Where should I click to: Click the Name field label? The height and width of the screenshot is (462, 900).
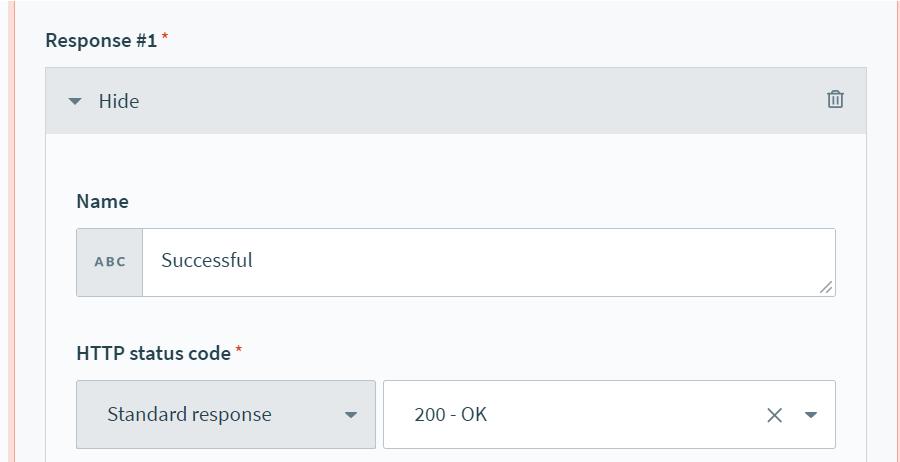pyautogui.click(x=102, y=201)
